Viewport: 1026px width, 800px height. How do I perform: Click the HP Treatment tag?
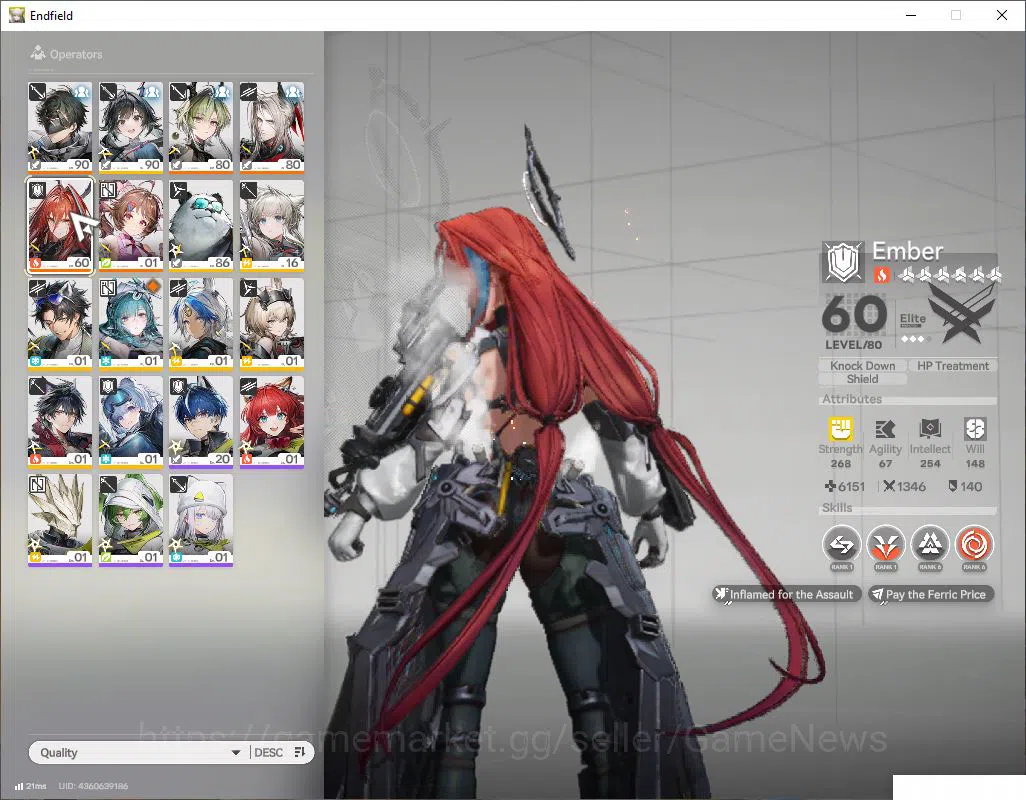(x=953, y=366)
